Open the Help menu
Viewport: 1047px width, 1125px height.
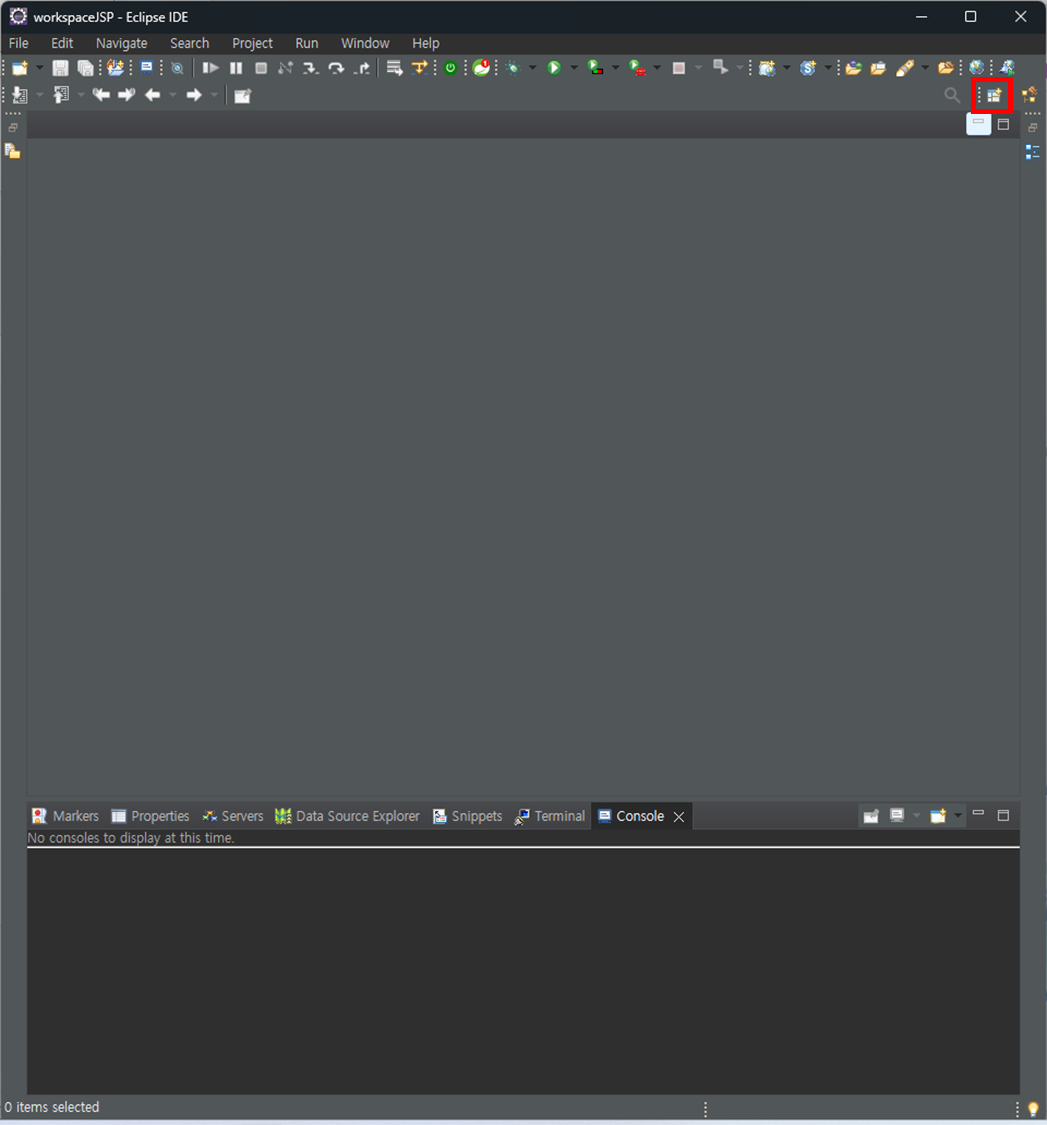pos(426,43)
